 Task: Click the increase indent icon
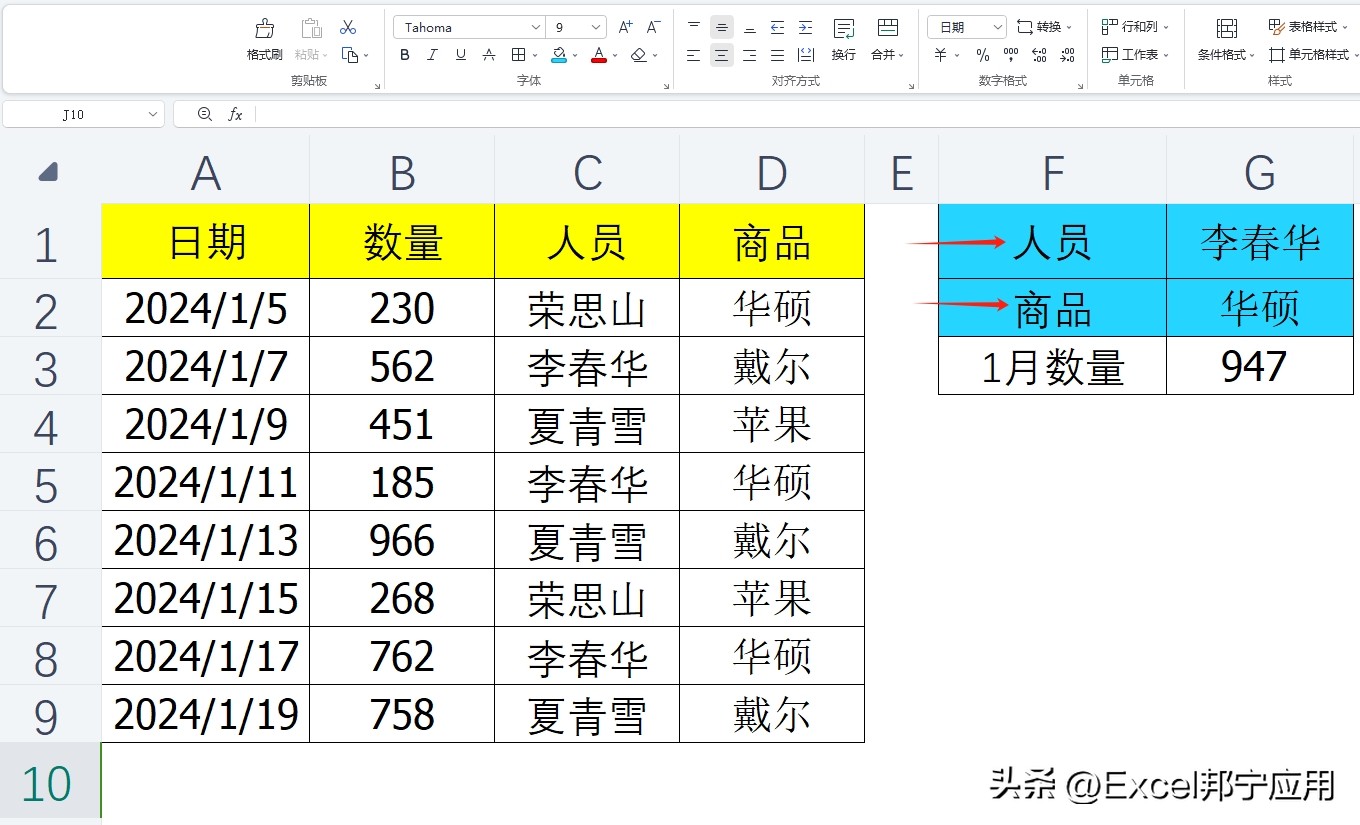tap(805, 27)
